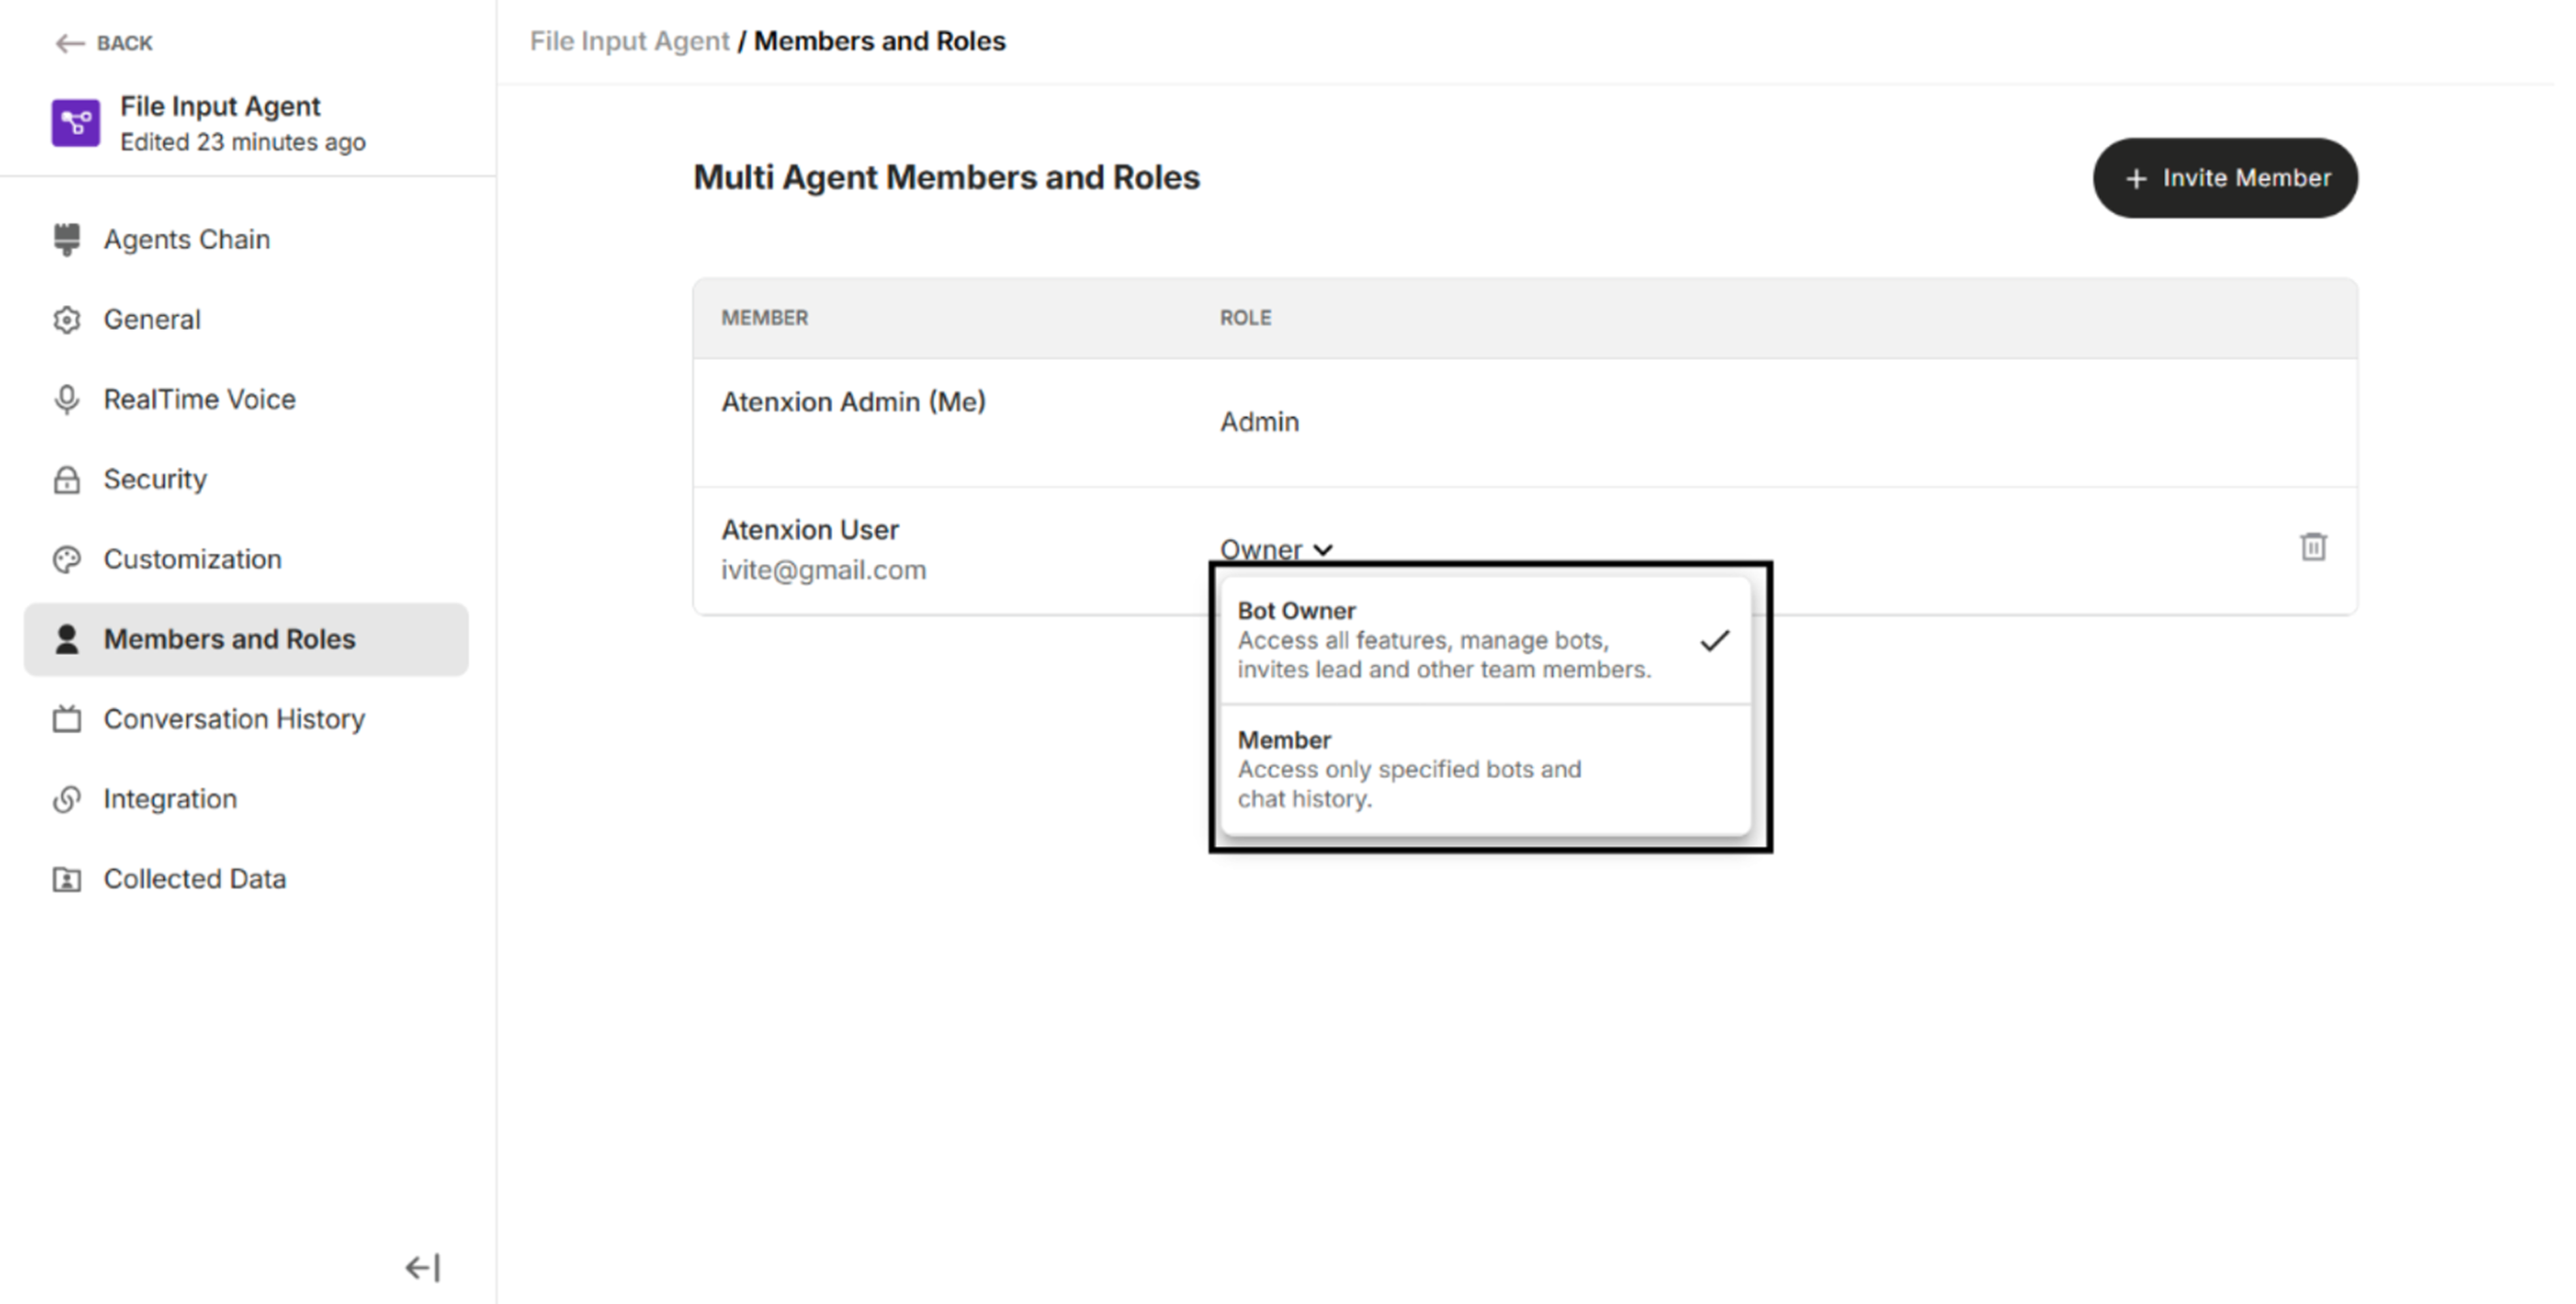
Task: Click the Collected Data icon
Action: tap(66, 878)
